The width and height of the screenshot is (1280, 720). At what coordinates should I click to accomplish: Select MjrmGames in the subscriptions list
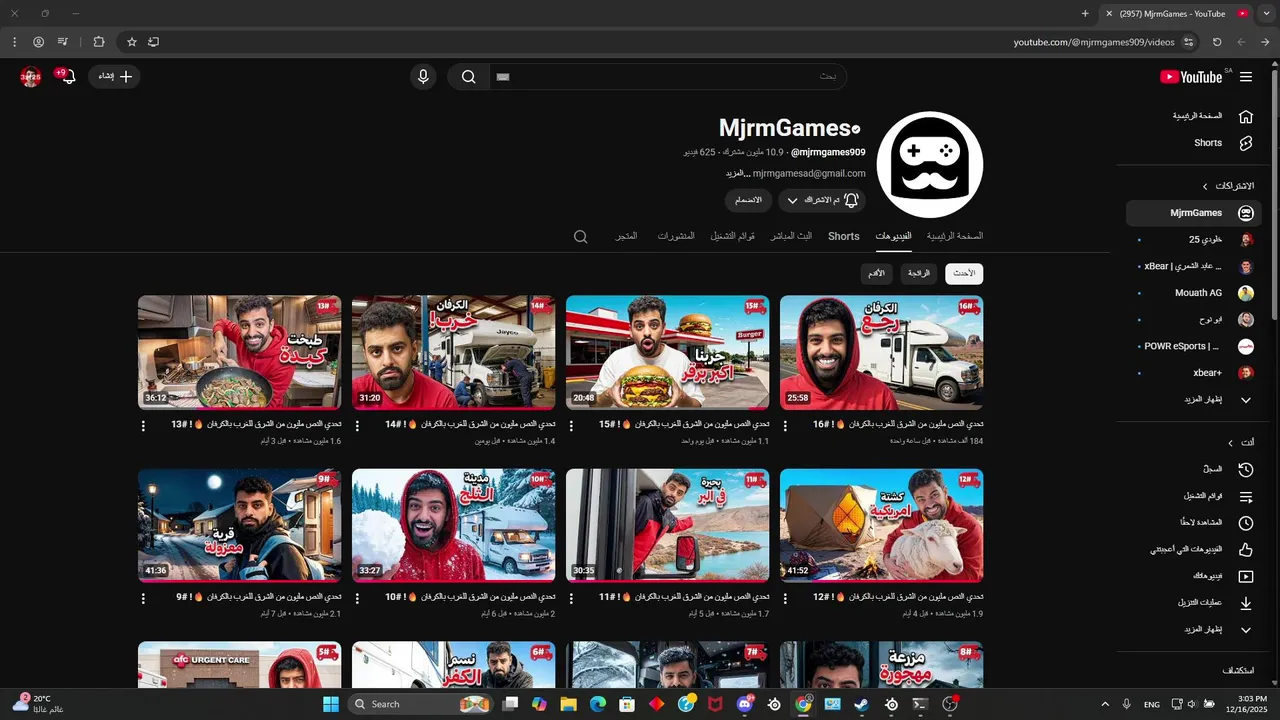(1194, 213)
